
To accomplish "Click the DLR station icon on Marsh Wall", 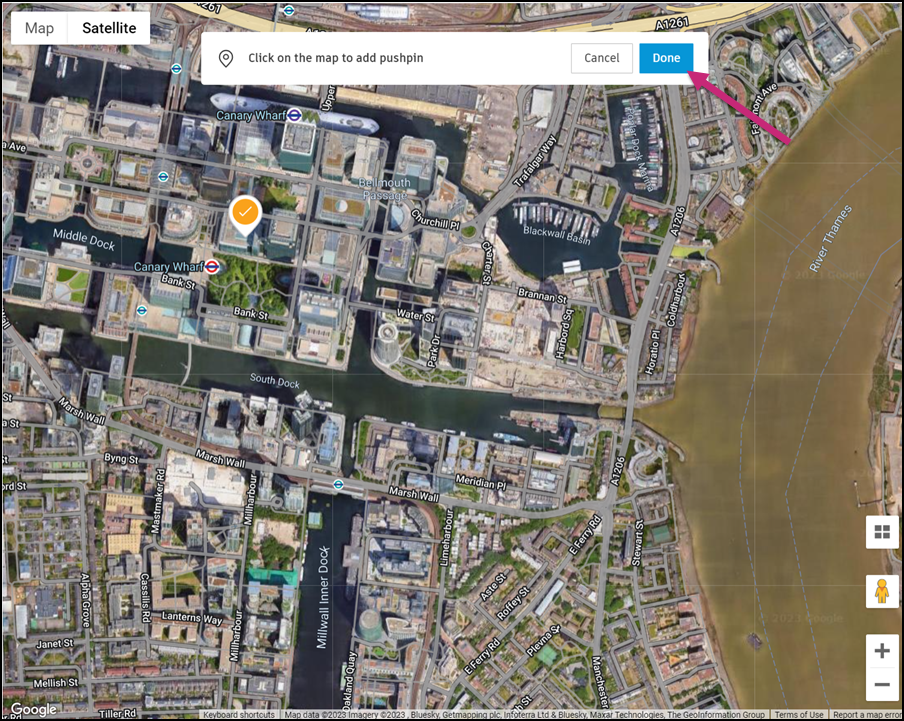I will [338, 485].
